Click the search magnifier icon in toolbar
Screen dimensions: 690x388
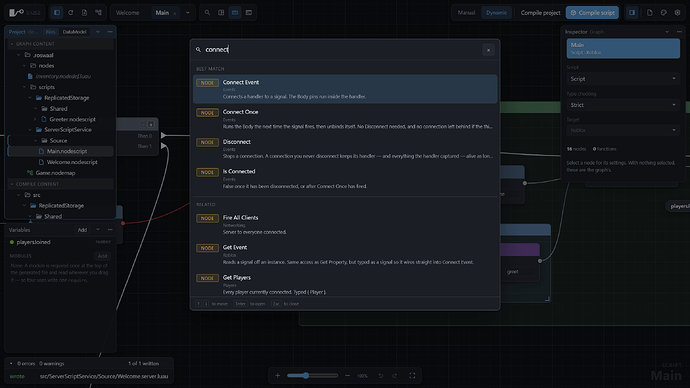(x=207, y=13)
